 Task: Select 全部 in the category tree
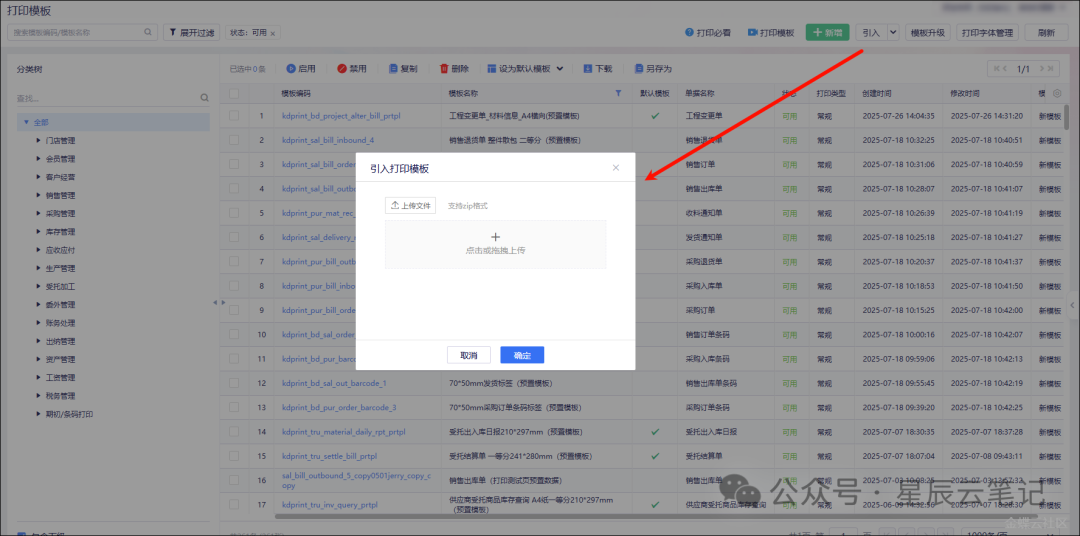pyautogui.click(x=41, y=122)
